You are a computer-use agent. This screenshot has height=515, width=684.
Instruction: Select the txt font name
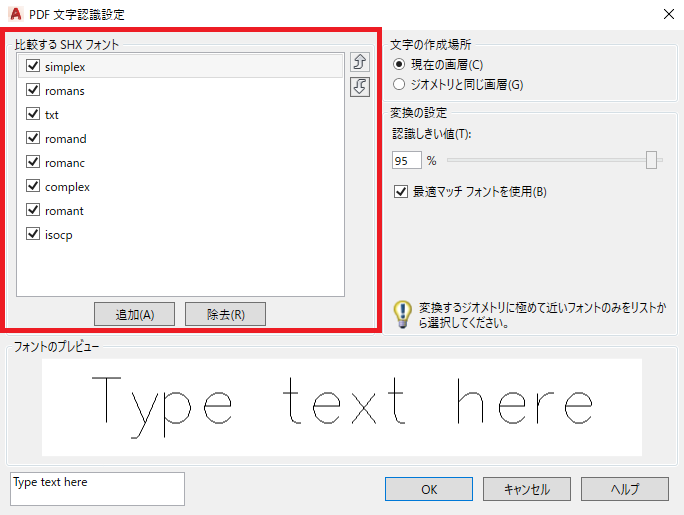point(51,115)
